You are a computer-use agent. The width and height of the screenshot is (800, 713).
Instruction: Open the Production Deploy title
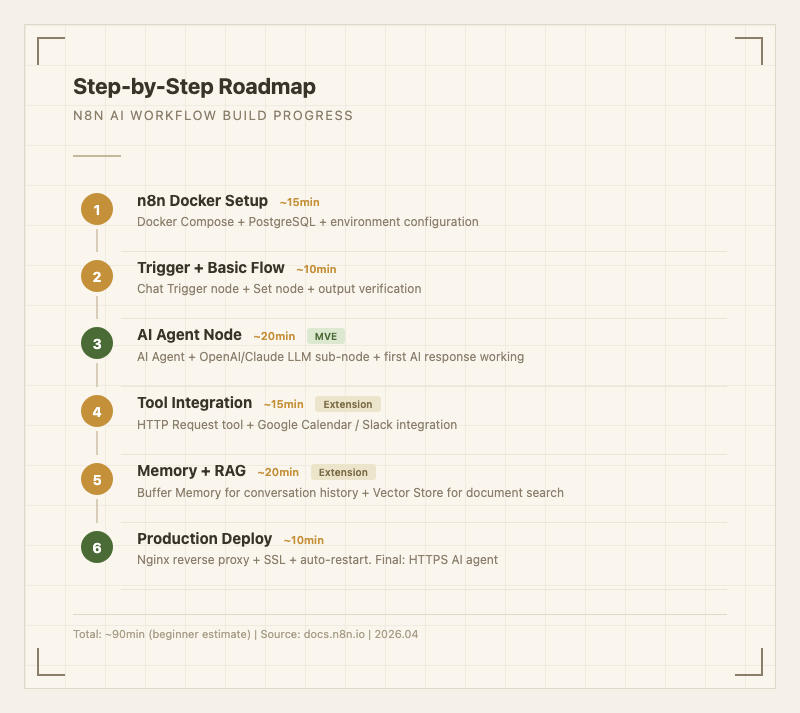(204, 539)
